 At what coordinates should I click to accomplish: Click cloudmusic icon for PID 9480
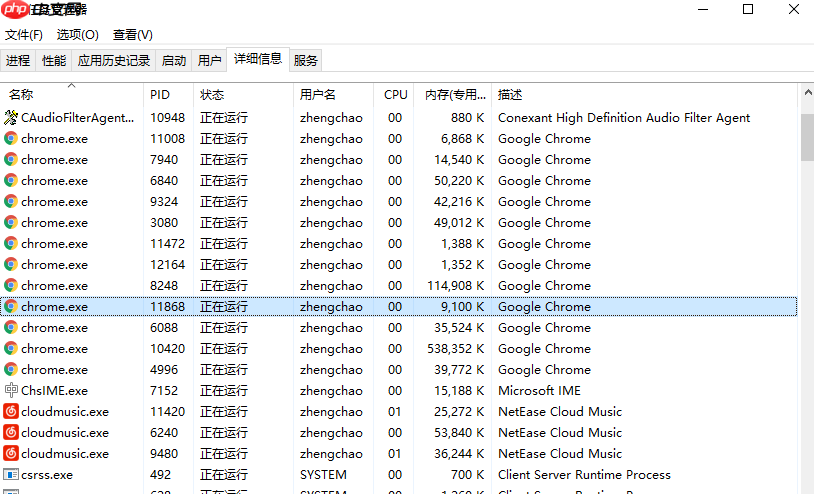point(10,454)
